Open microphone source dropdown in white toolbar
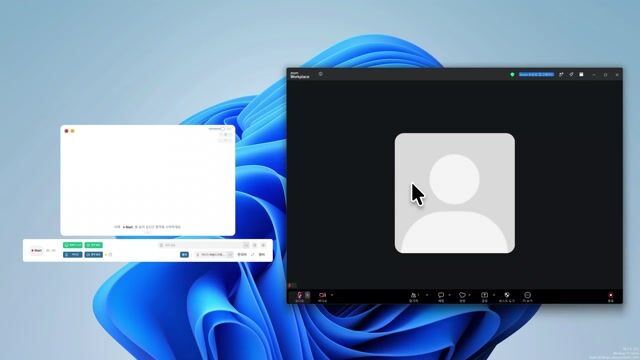The height and width of the screenshot is (360, 640). click(214, 254)
